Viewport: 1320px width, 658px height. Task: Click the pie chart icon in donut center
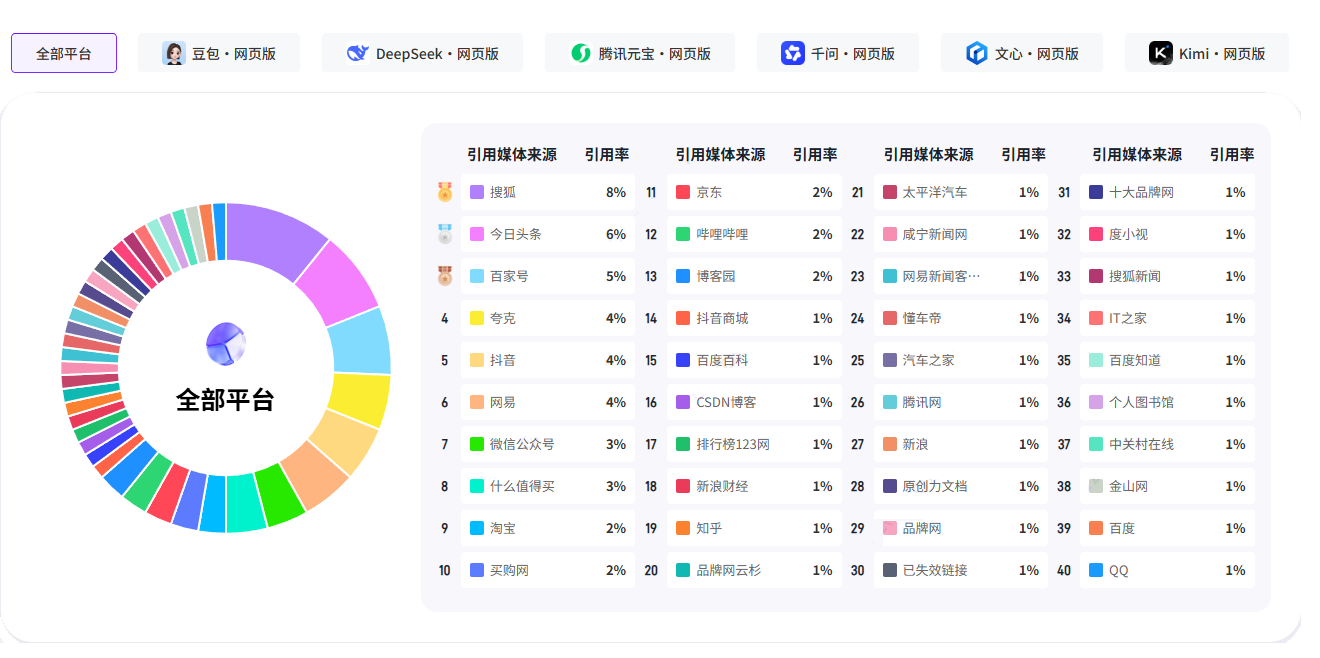(226, 345)
